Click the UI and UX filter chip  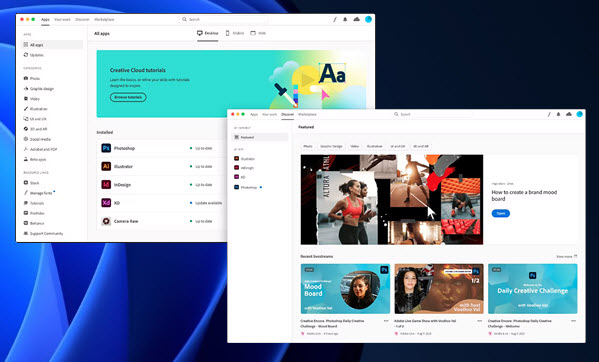(398, 146)
